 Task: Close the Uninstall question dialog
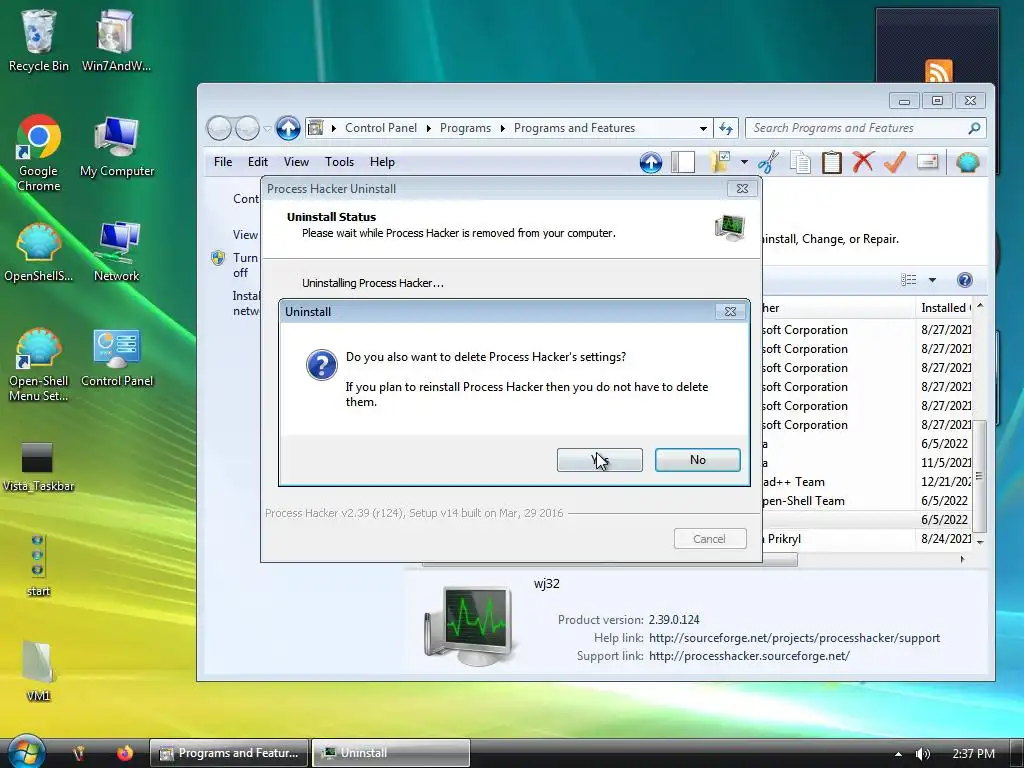pos(730,312)
